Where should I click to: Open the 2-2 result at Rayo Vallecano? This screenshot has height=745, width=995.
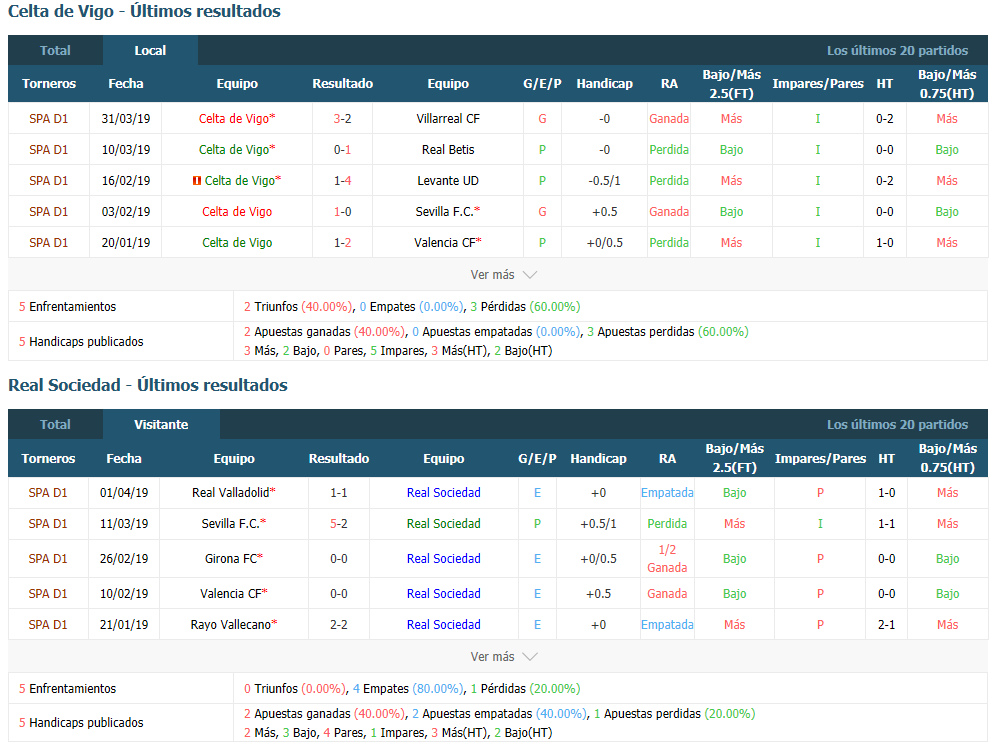click(339, 625)
